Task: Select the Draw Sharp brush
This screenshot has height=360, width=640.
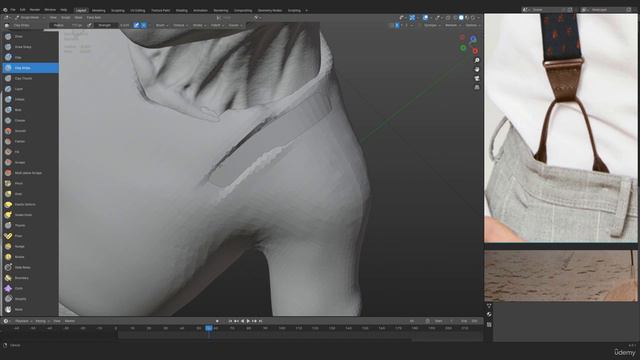Action: coord(30,47)
